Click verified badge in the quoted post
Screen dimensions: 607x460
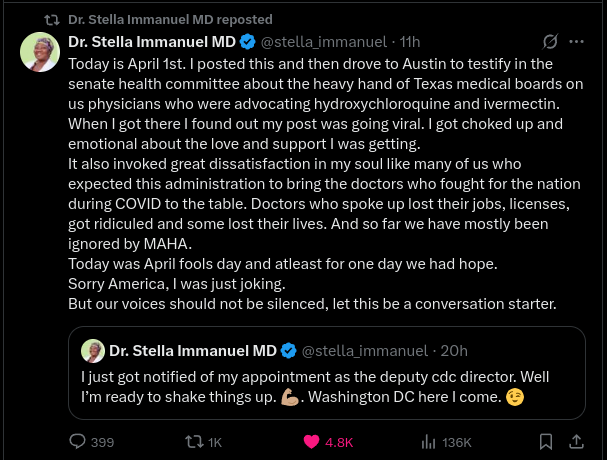[288, 350]
